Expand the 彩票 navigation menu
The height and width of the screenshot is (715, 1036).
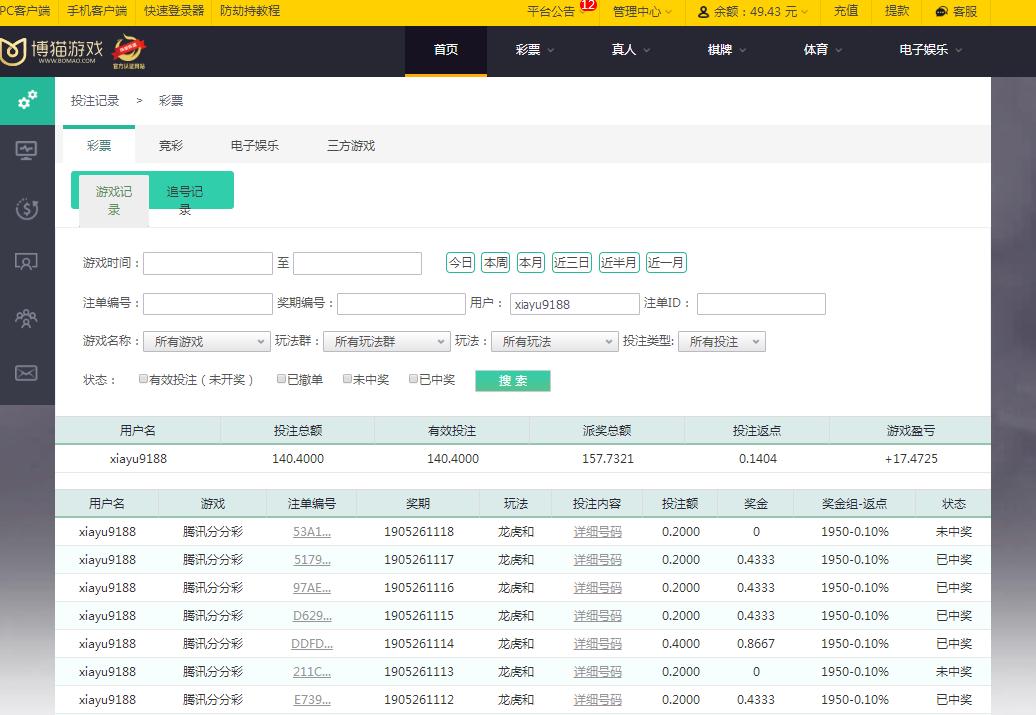(535, 50)
